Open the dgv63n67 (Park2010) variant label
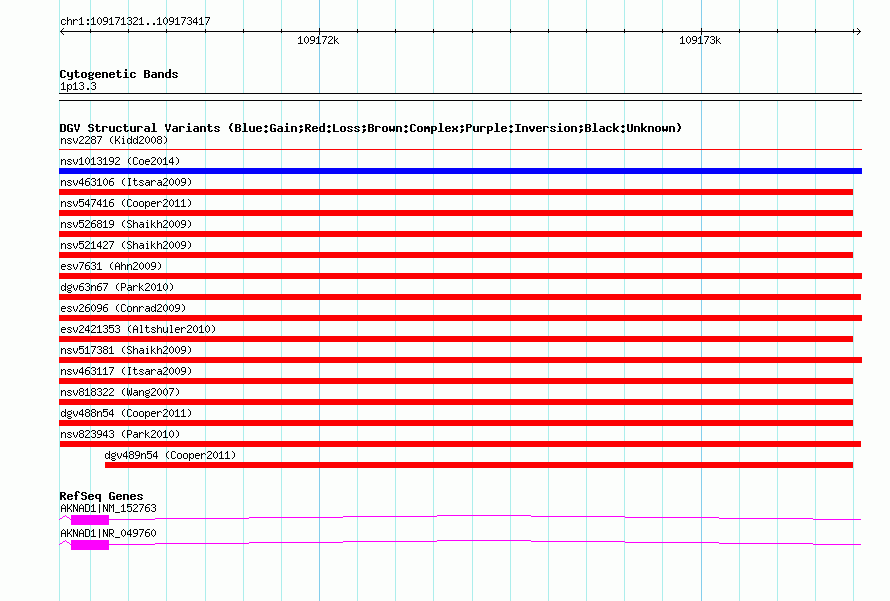This screenshot has height=601, width=890. pyautogui.click(x=118, y=287)
